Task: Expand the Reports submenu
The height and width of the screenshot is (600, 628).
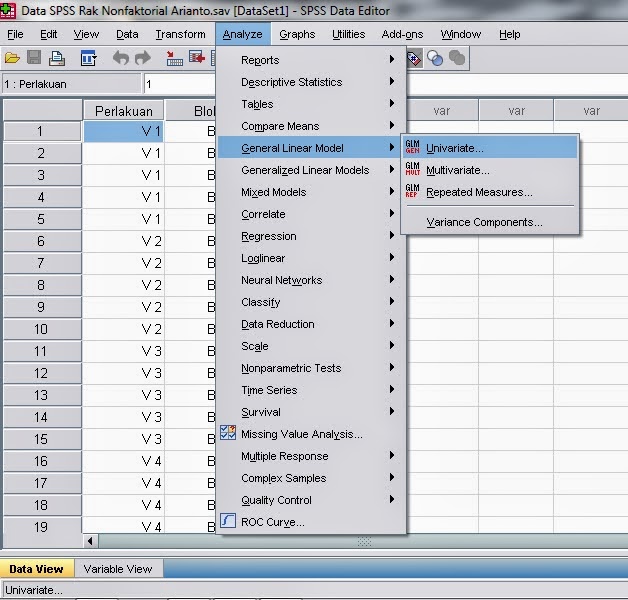Action: click(311, 60)
